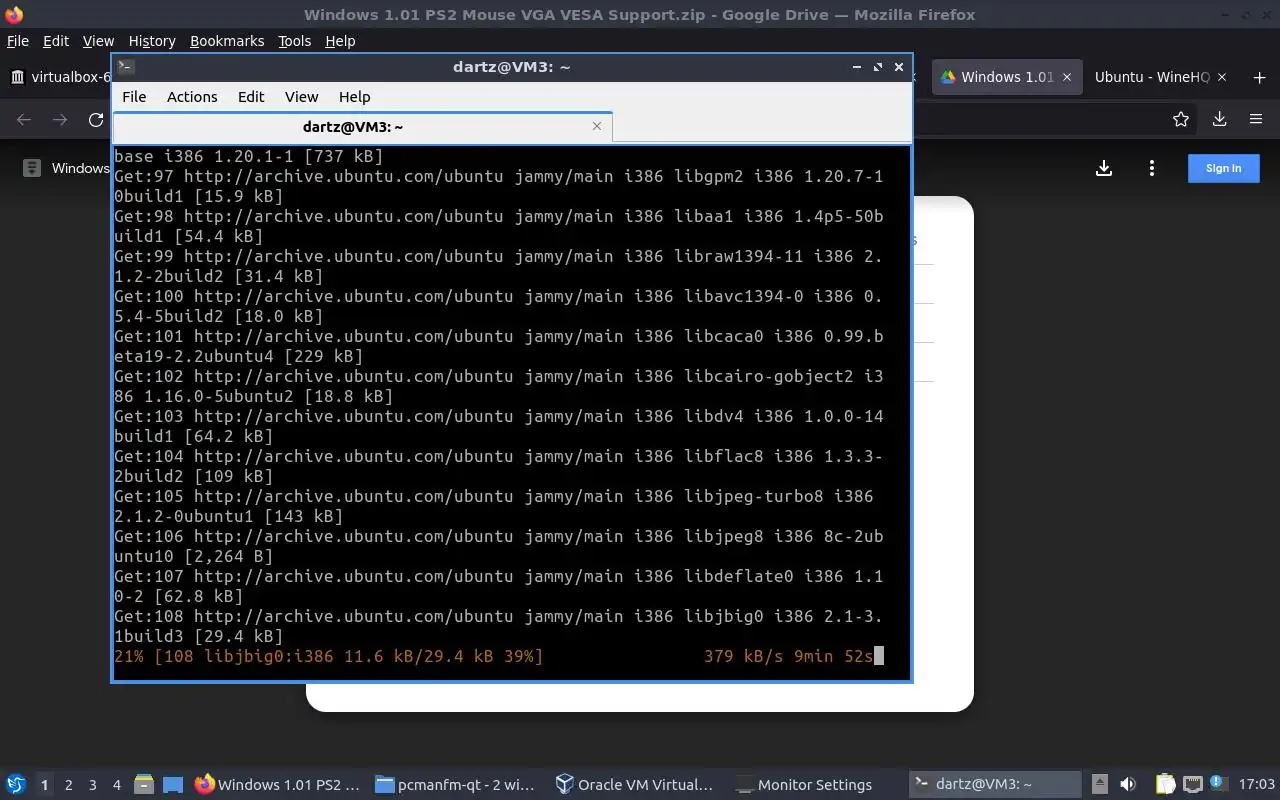Switch to workspace 4 in the pager

pyautogui.click(x=117, y=785)
